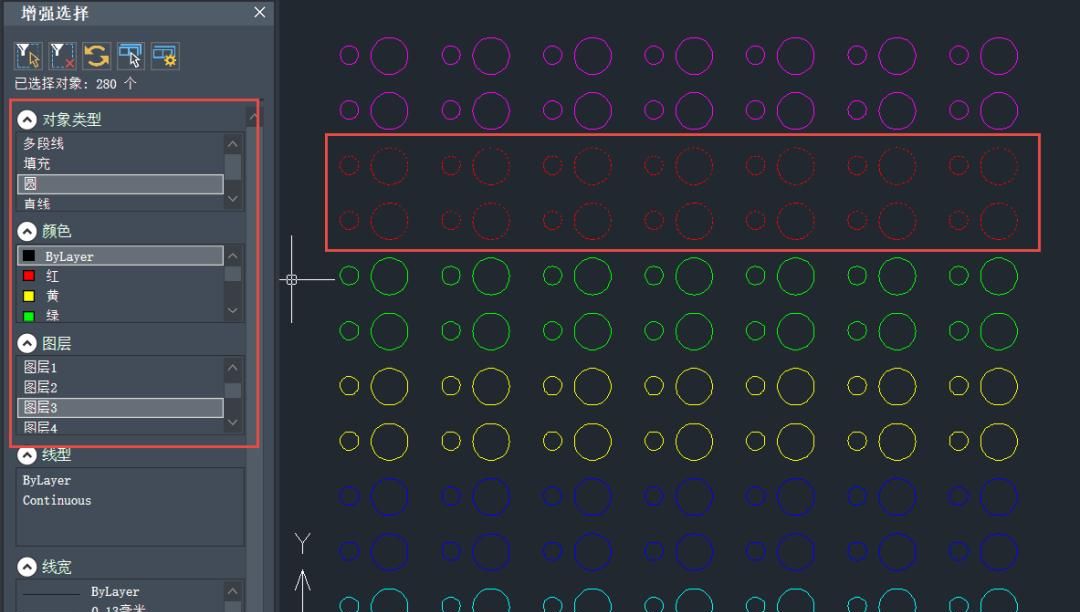
Task: Close the 增强选择 panel
Action: (260, 12)
